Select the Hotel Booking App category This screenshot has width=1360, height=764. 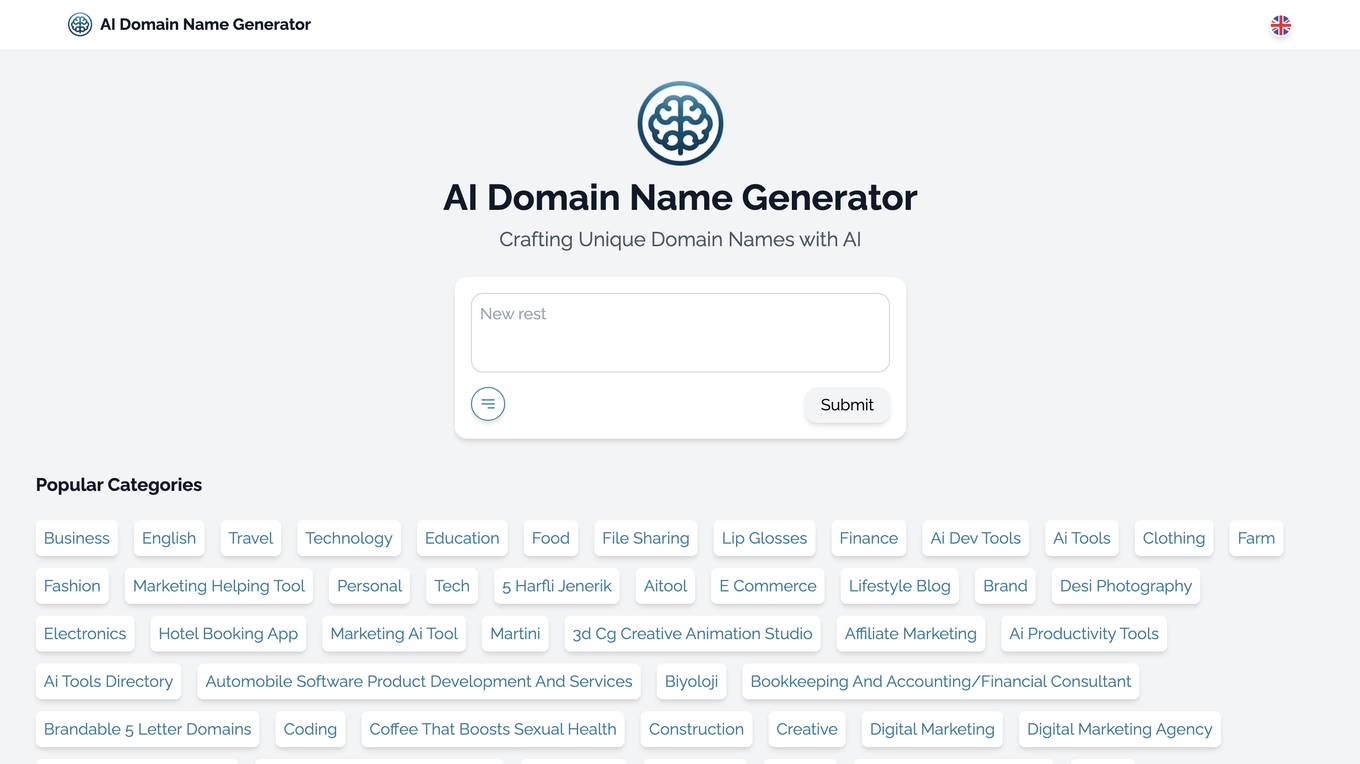[x=228, y=634]
